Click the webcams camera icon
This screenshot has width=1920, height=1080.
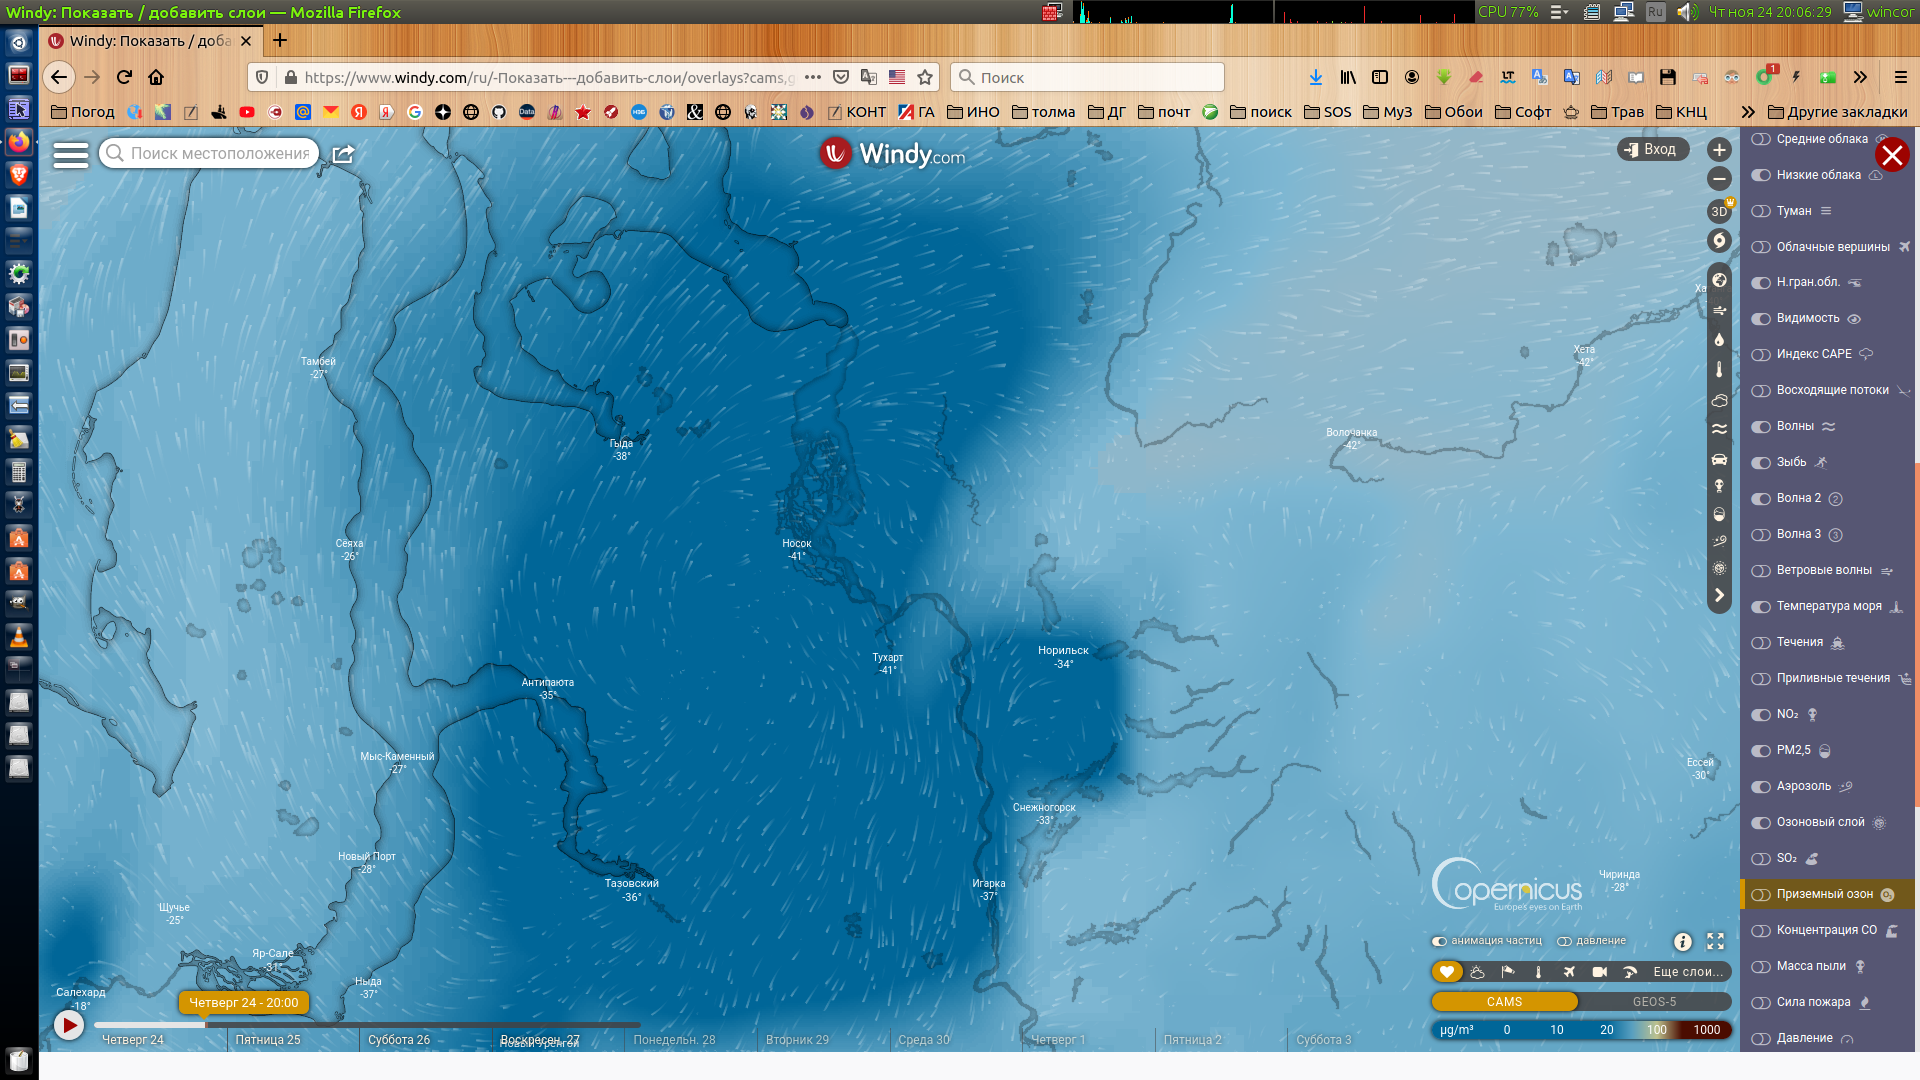point(1599,972)
